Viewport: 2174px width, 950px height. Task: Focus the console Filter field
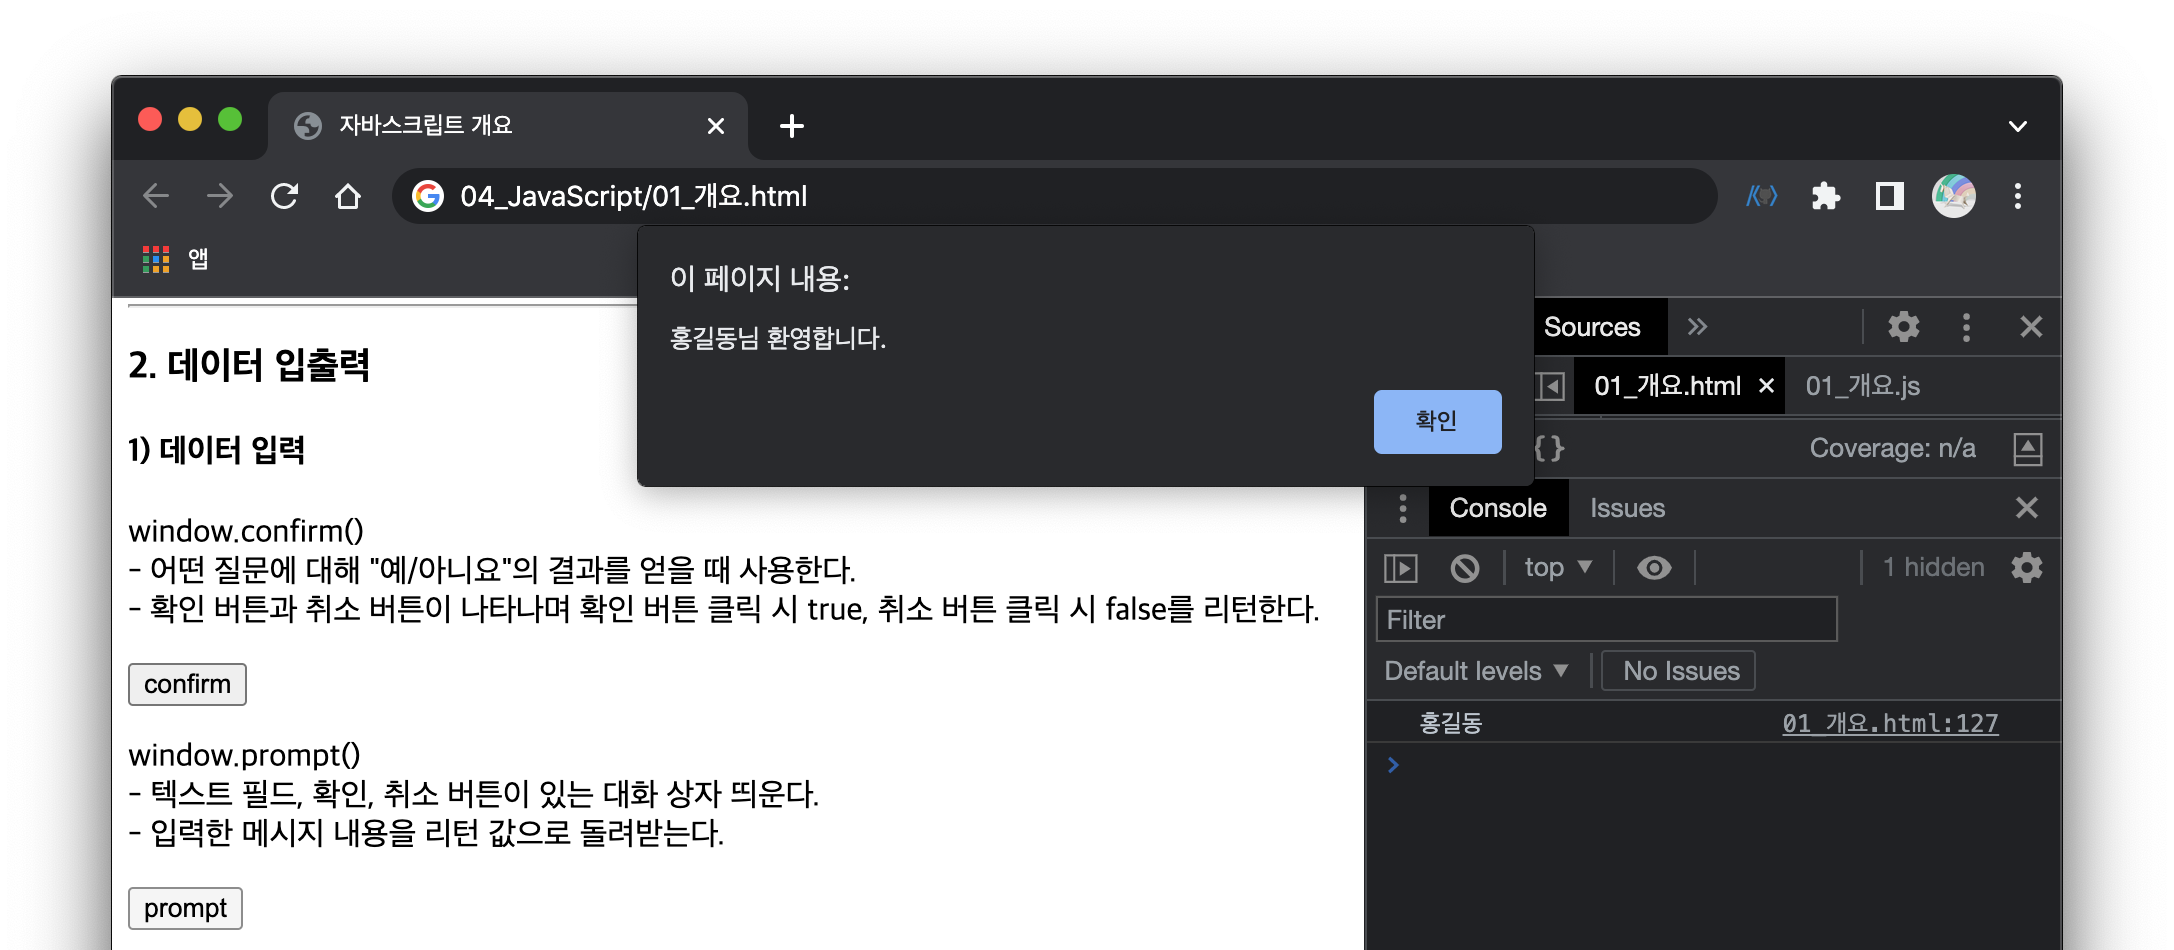pos(1606,620)
